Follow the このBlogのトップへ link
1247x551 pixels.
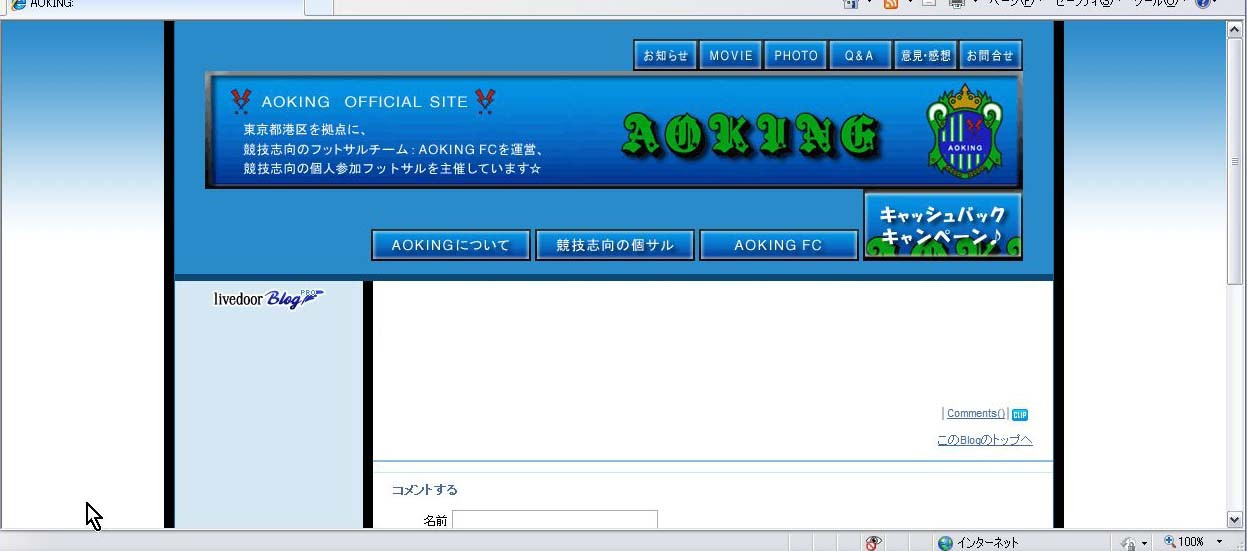pos(984,440)
